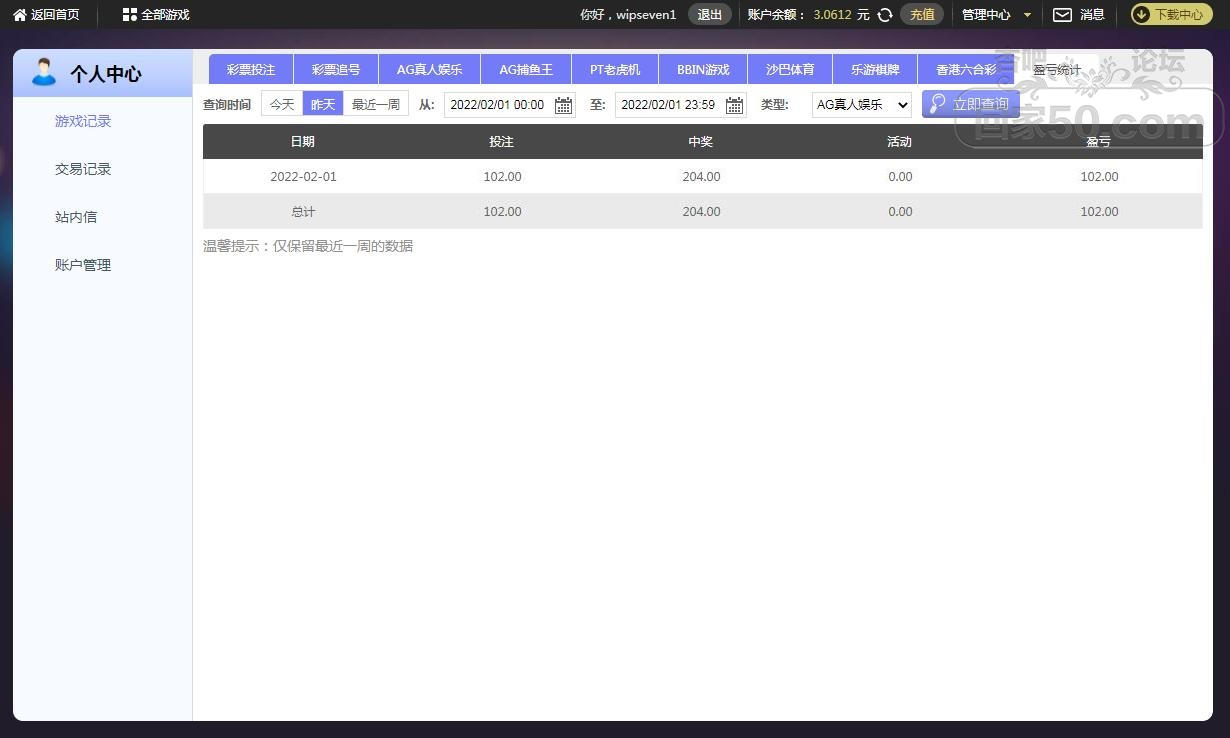This screenshot has width=1230, height=738.
Task: Log out using the 退出 button
Action: click(x=709, y=15)
